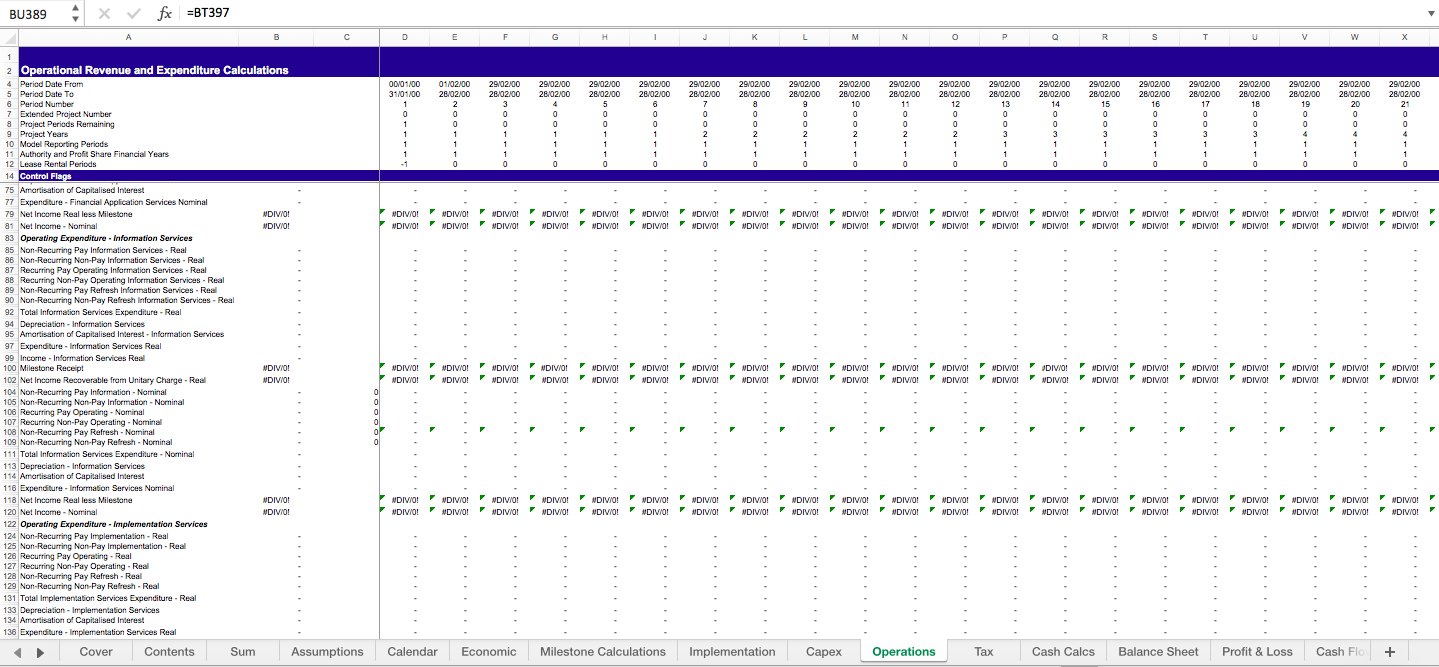Select the Control Flags header row
This screenshot has height=667, width=1439.
click(728, 176)
